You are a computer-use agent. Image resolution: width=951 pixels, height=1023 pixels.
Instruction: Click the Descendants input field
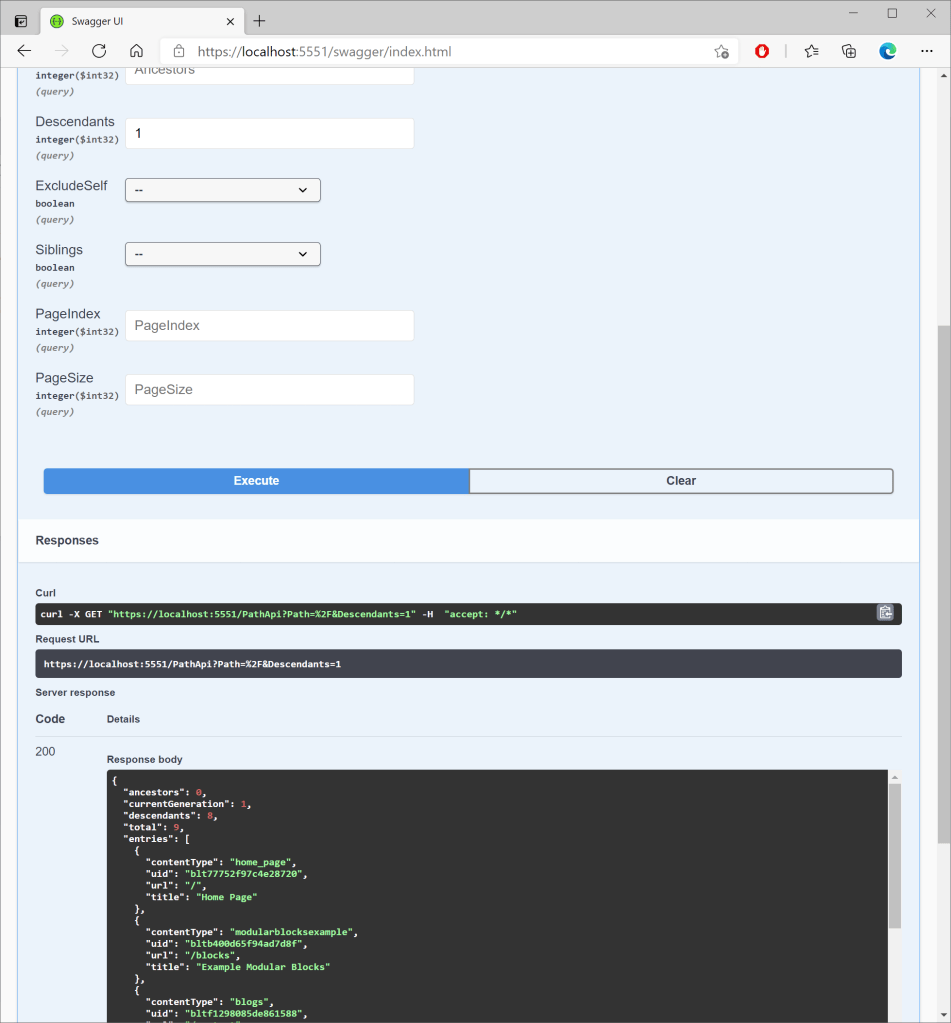tap(269, 134)
